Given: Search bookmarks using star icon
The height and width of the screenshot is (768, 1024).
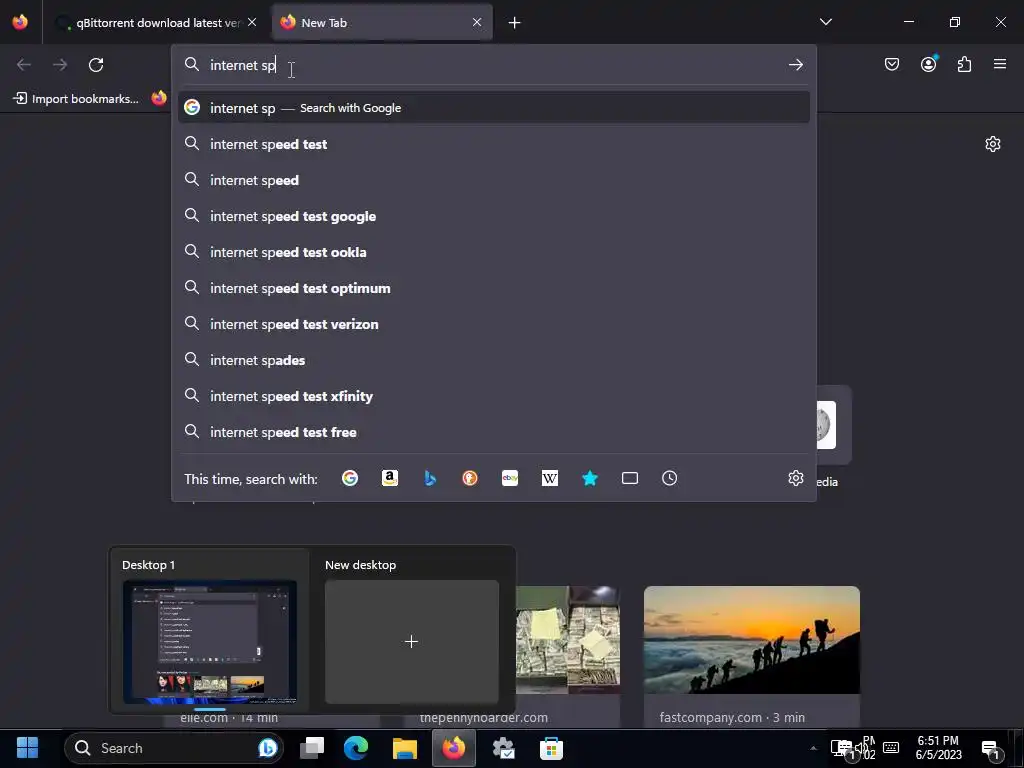Looking at the screenshot, I should pos(590,479).
